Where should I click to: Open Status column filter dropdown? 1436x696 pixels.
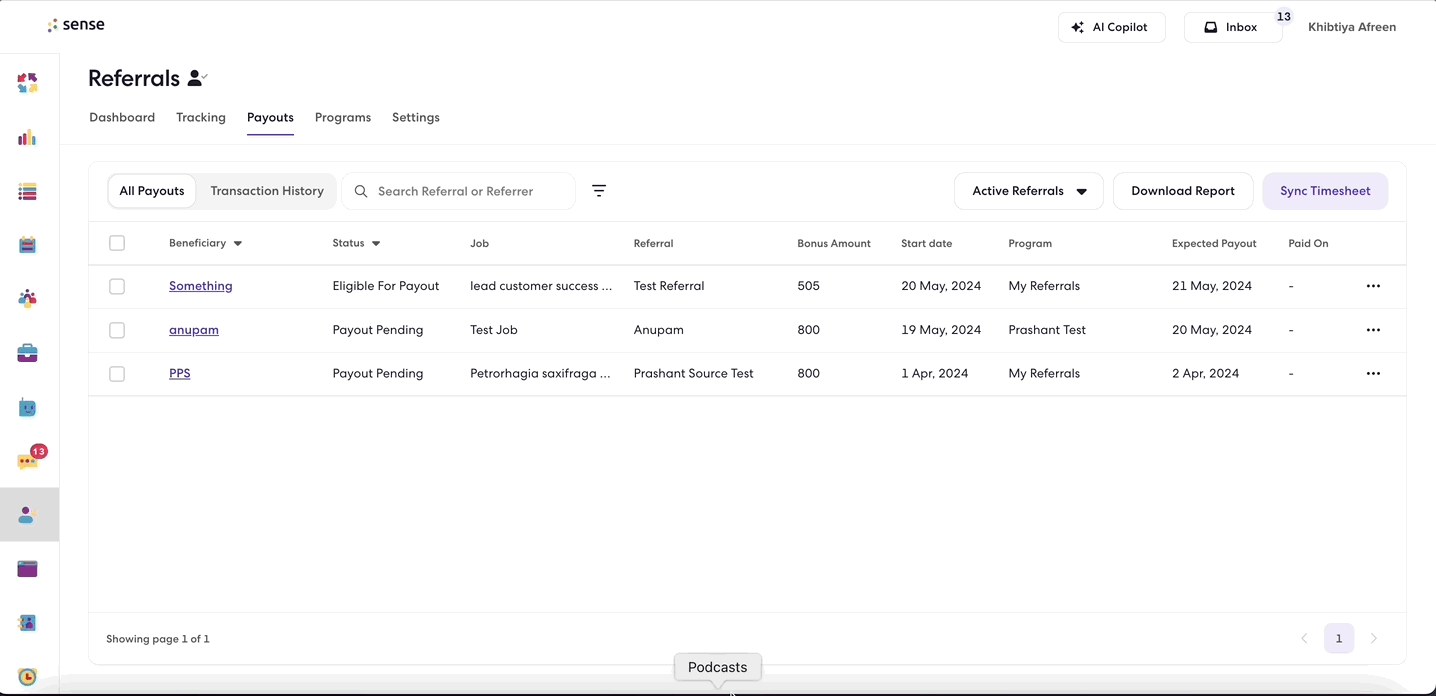[x=376, y=244]
